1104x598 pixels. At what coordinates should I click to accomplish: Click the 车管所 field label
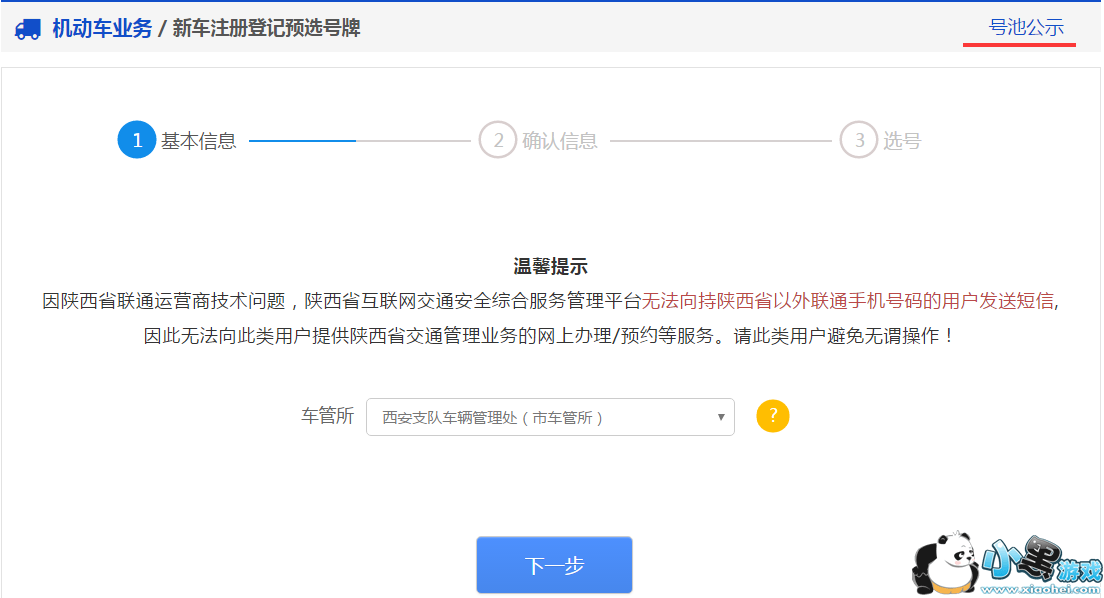(x=327, y=416)
